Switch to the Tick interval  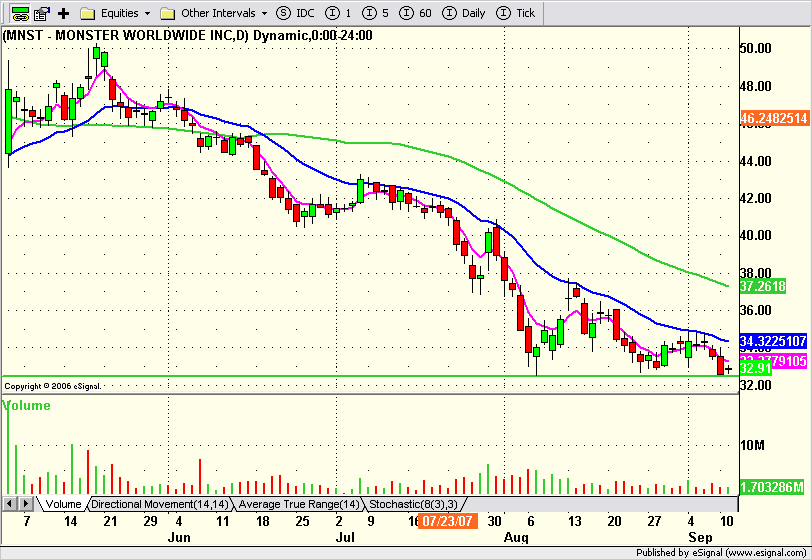(515, 13)
